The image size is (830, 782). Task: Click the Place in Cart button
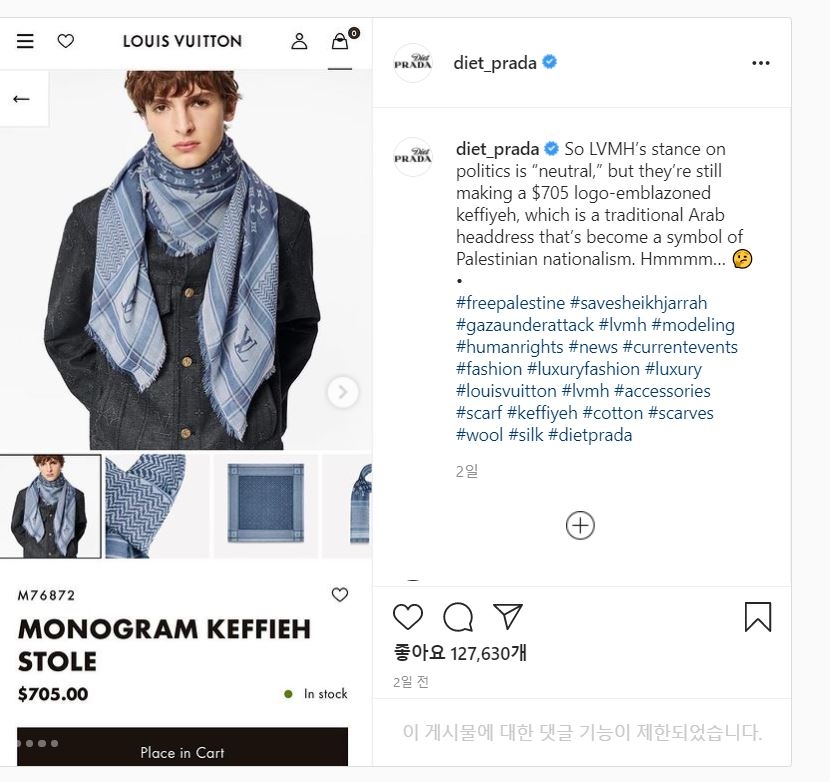click(x=183, y=747)
